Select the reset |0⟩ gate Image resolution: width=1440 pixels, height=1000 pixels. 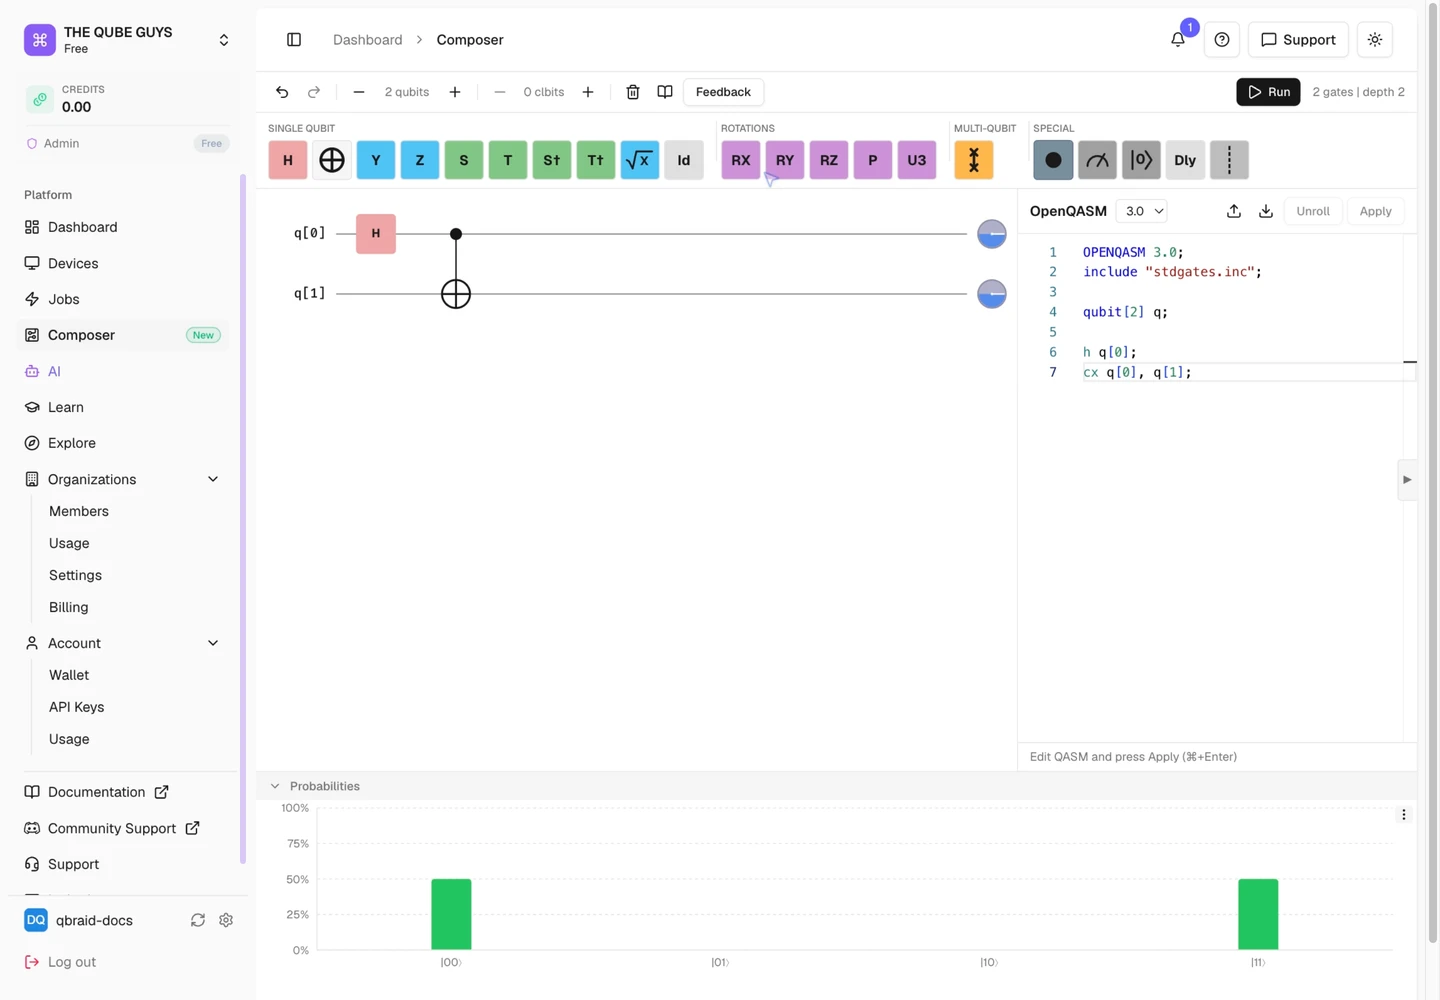1141,160
